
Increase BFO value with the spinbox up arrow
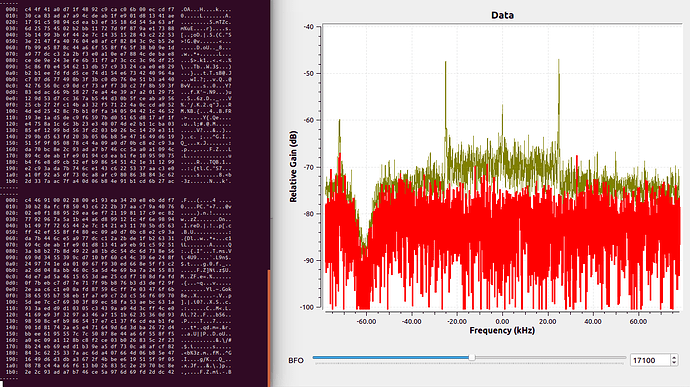click(x=674, y=358)
